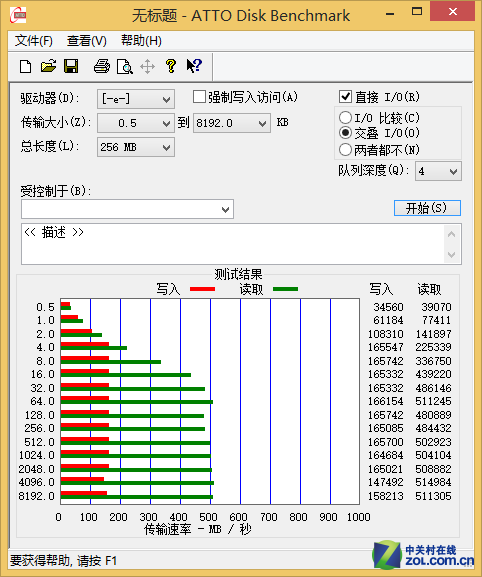Click the red write bar for 4096.0

(82, 479)
